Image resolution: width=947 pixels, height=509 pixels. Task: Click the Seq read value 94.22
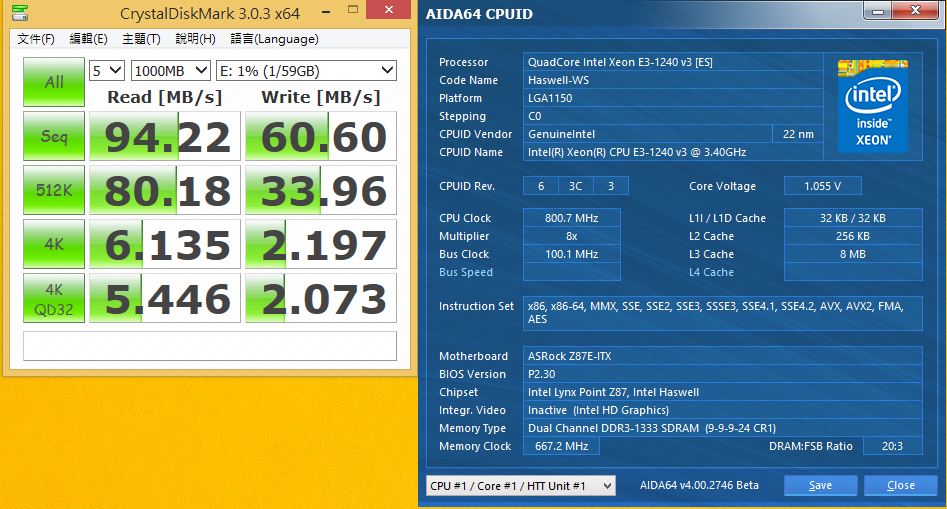(165, 136)
